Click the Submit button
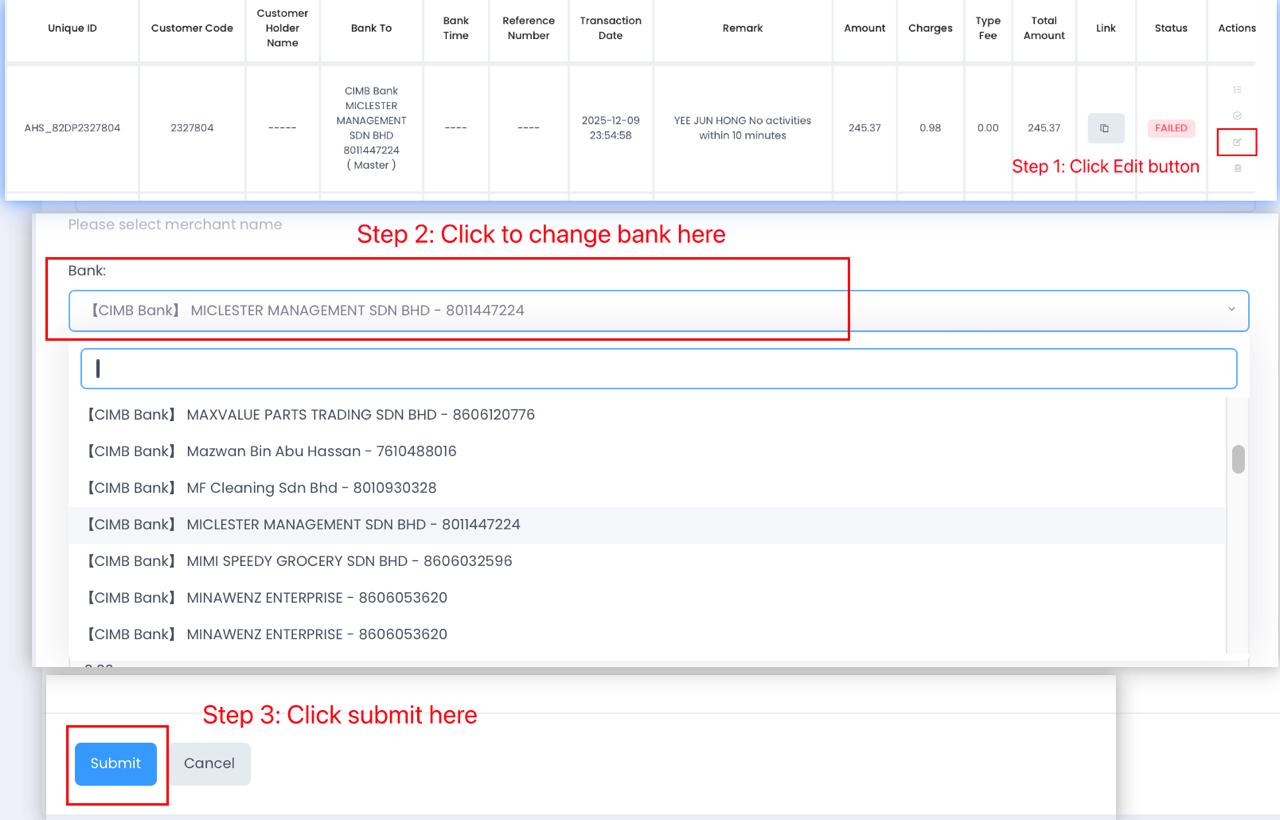This screenshot has height=820, width=1280. 116,764
